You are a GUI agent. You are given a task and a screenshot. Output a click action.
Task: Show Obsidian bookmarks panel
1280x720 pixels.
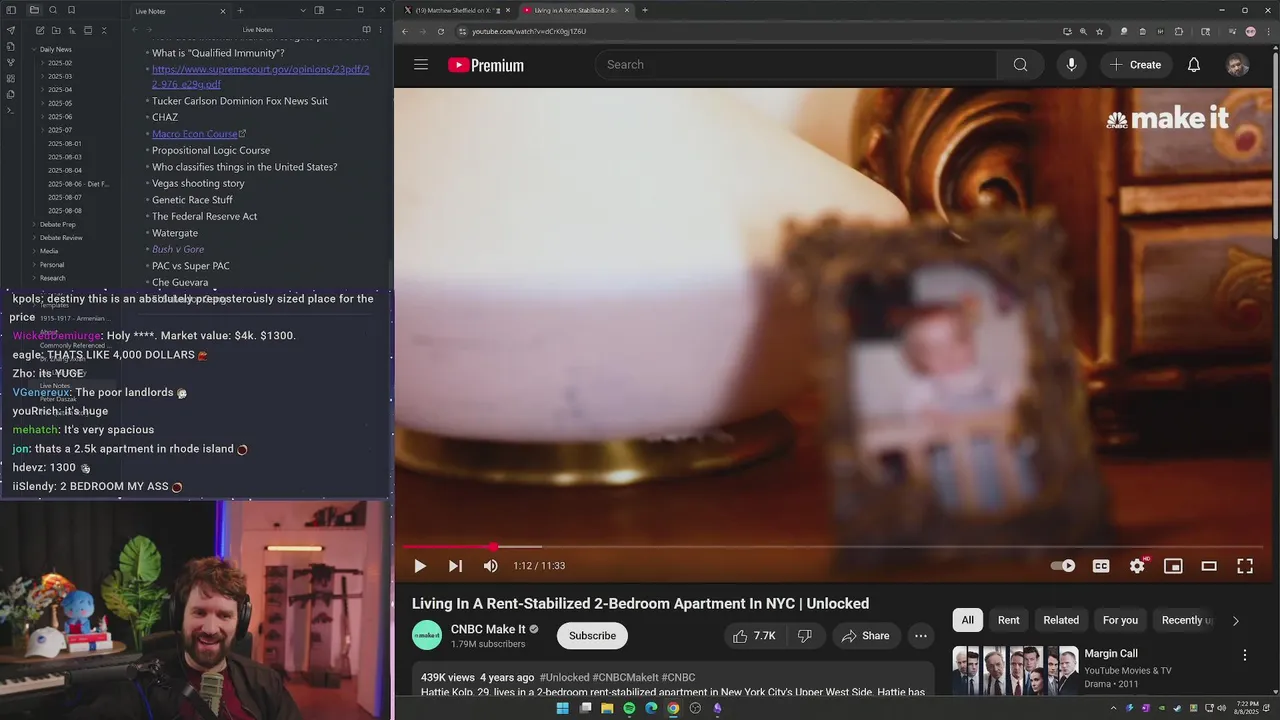tap(71, 10)
